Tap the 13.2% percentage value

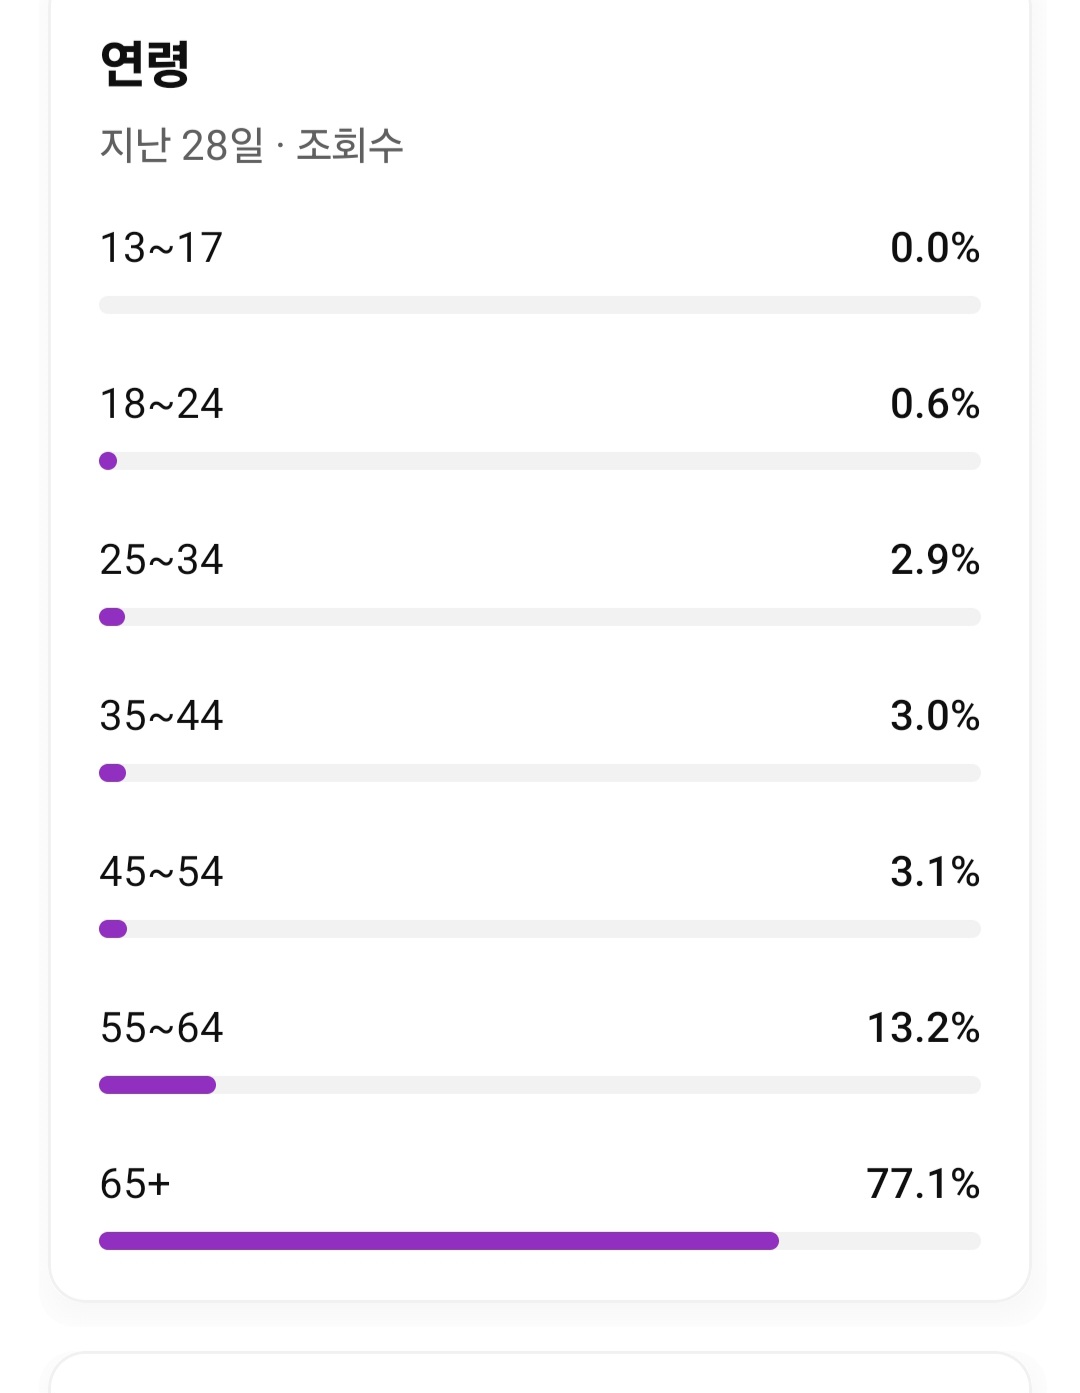(x=923, y=1028)
